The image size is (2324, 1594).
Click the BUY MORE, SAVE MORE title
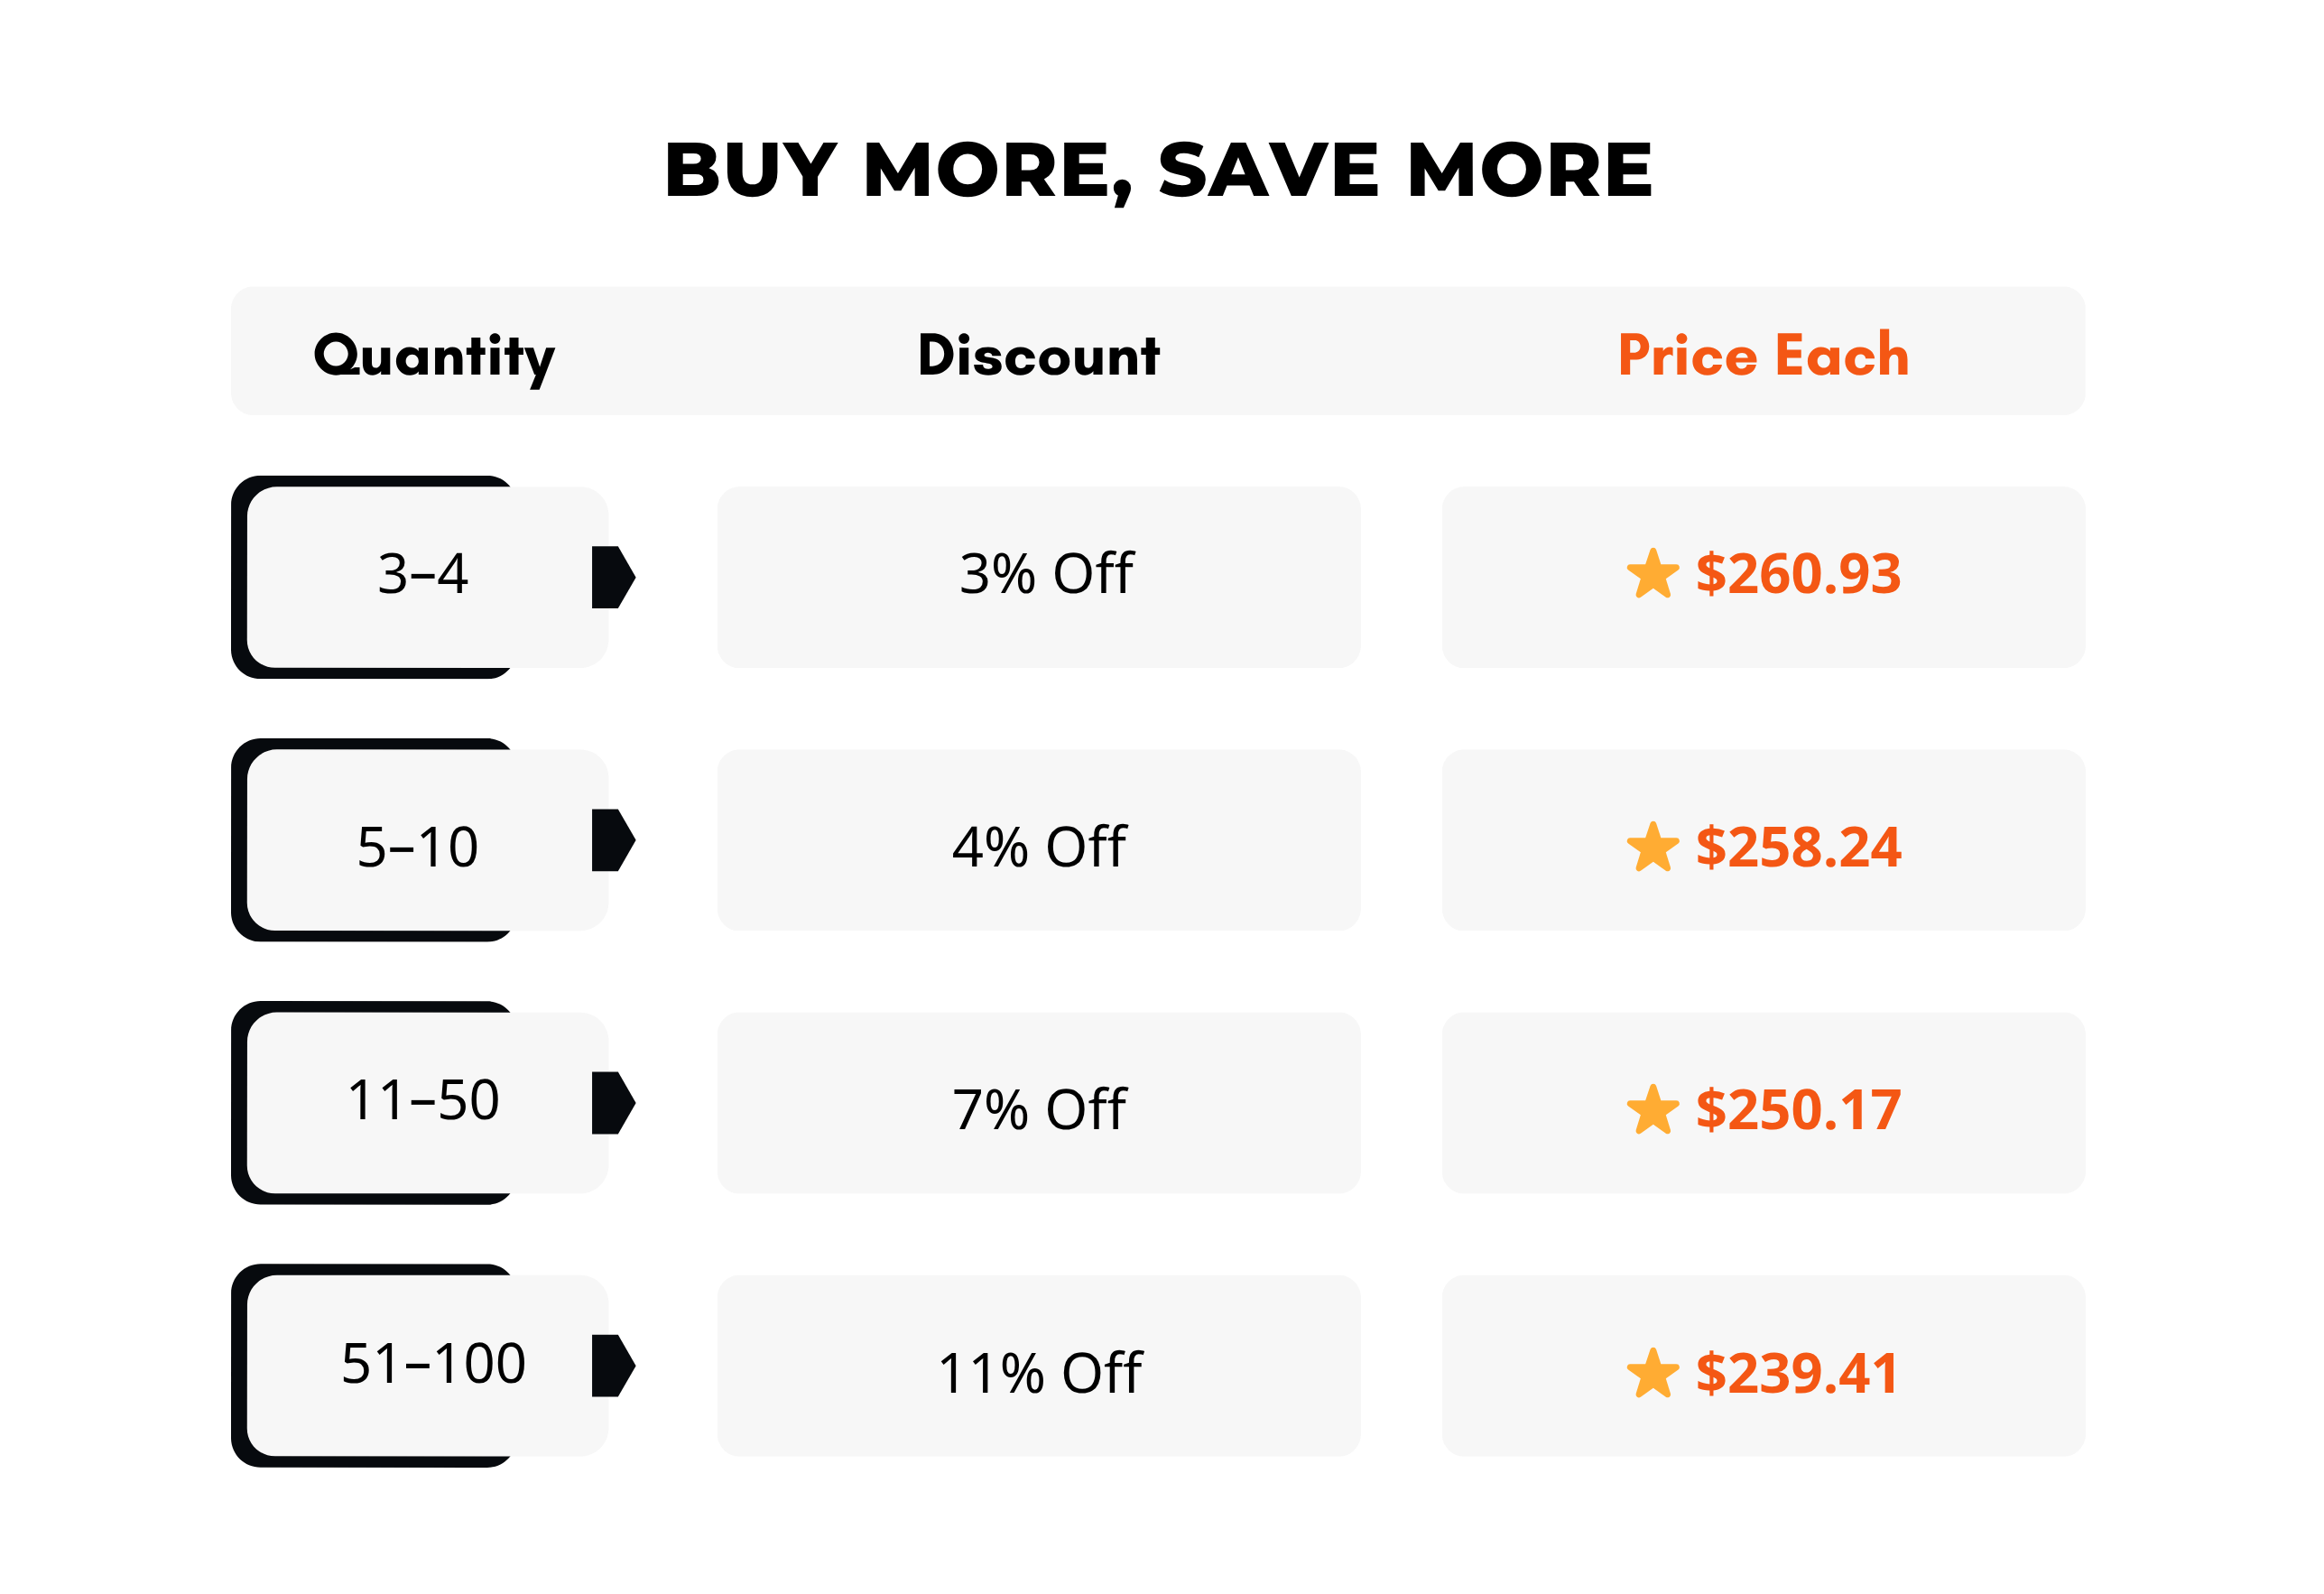[1158, 171]
